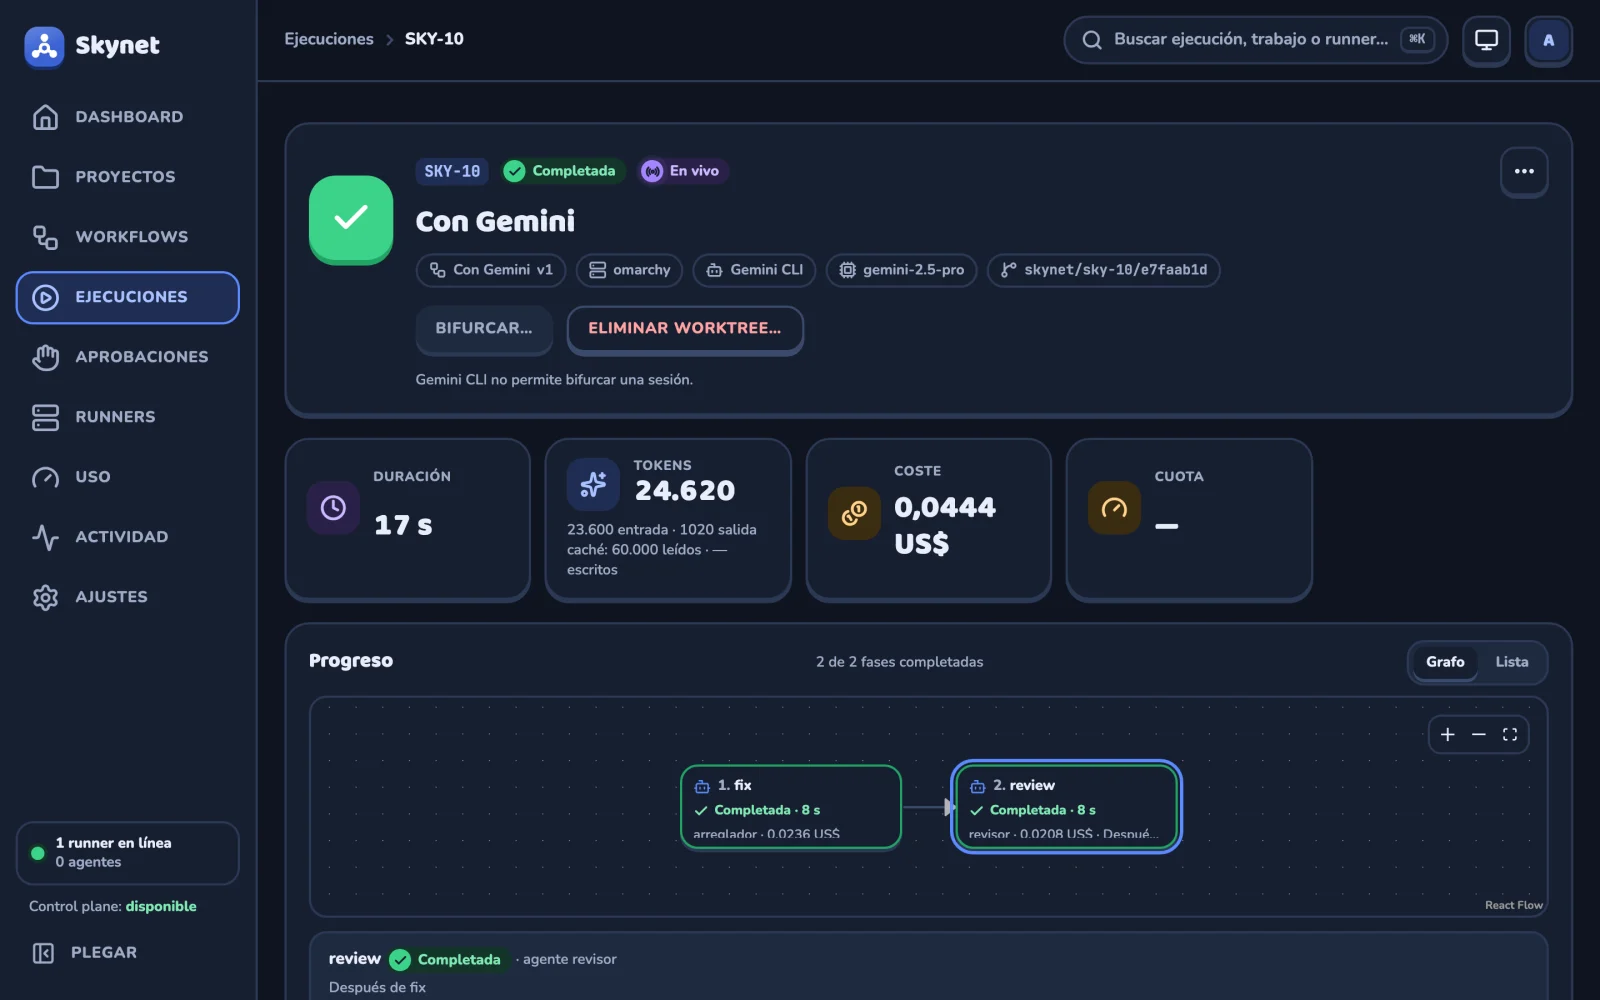Open Proyectos folder icon
This screenshot has height=1000, width=1600.
45,177
